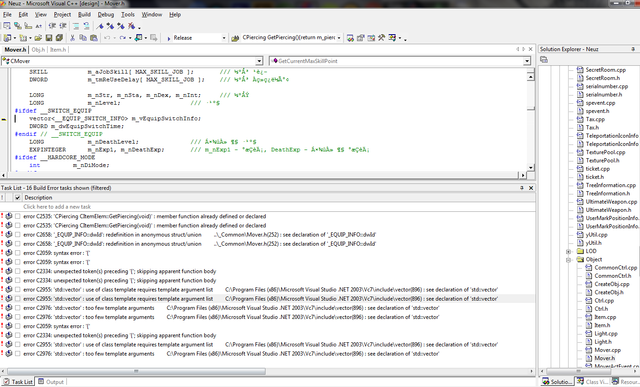640x387 pixels.
Task: Click the Description column header
Action: (38, 198)
